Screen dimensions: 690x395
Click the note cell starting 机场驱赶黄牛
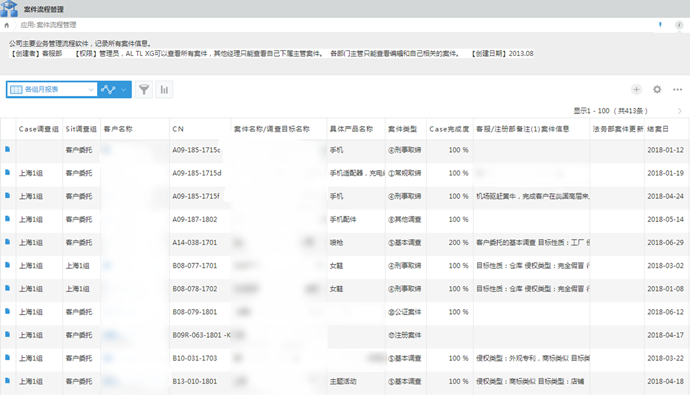532,196
